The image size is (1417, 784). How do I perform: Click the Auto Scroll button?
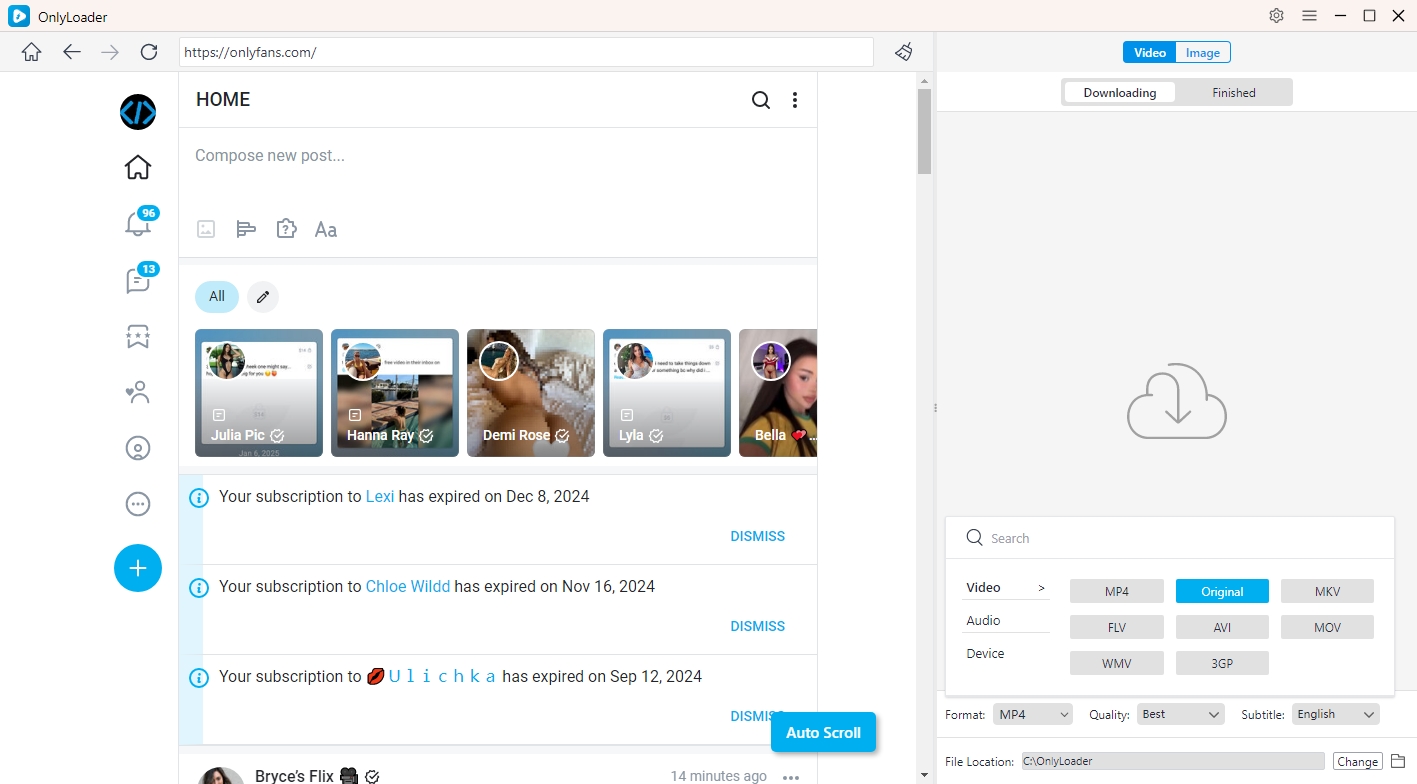[x=823, y=732]
